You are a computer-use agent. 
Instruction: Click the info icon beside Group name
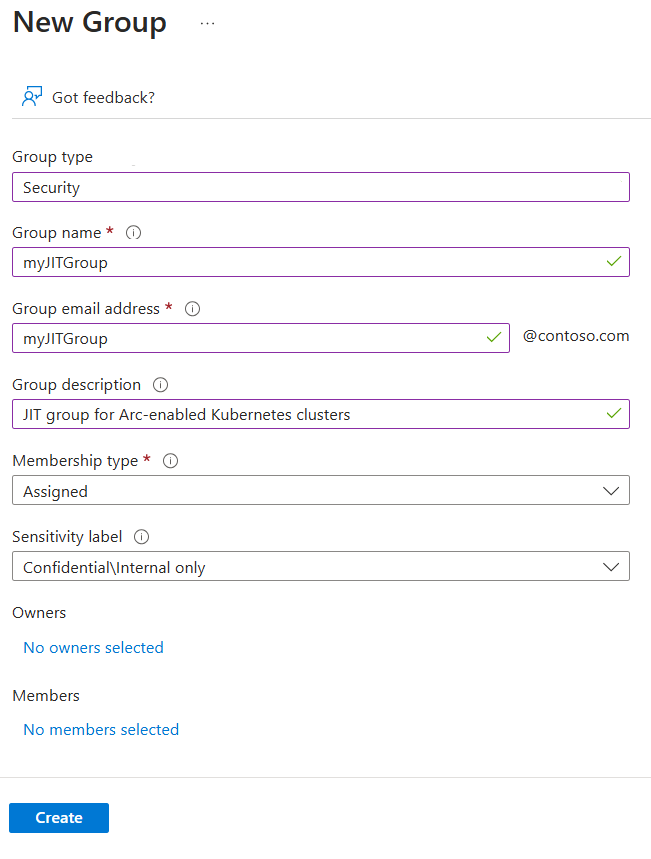133,232
